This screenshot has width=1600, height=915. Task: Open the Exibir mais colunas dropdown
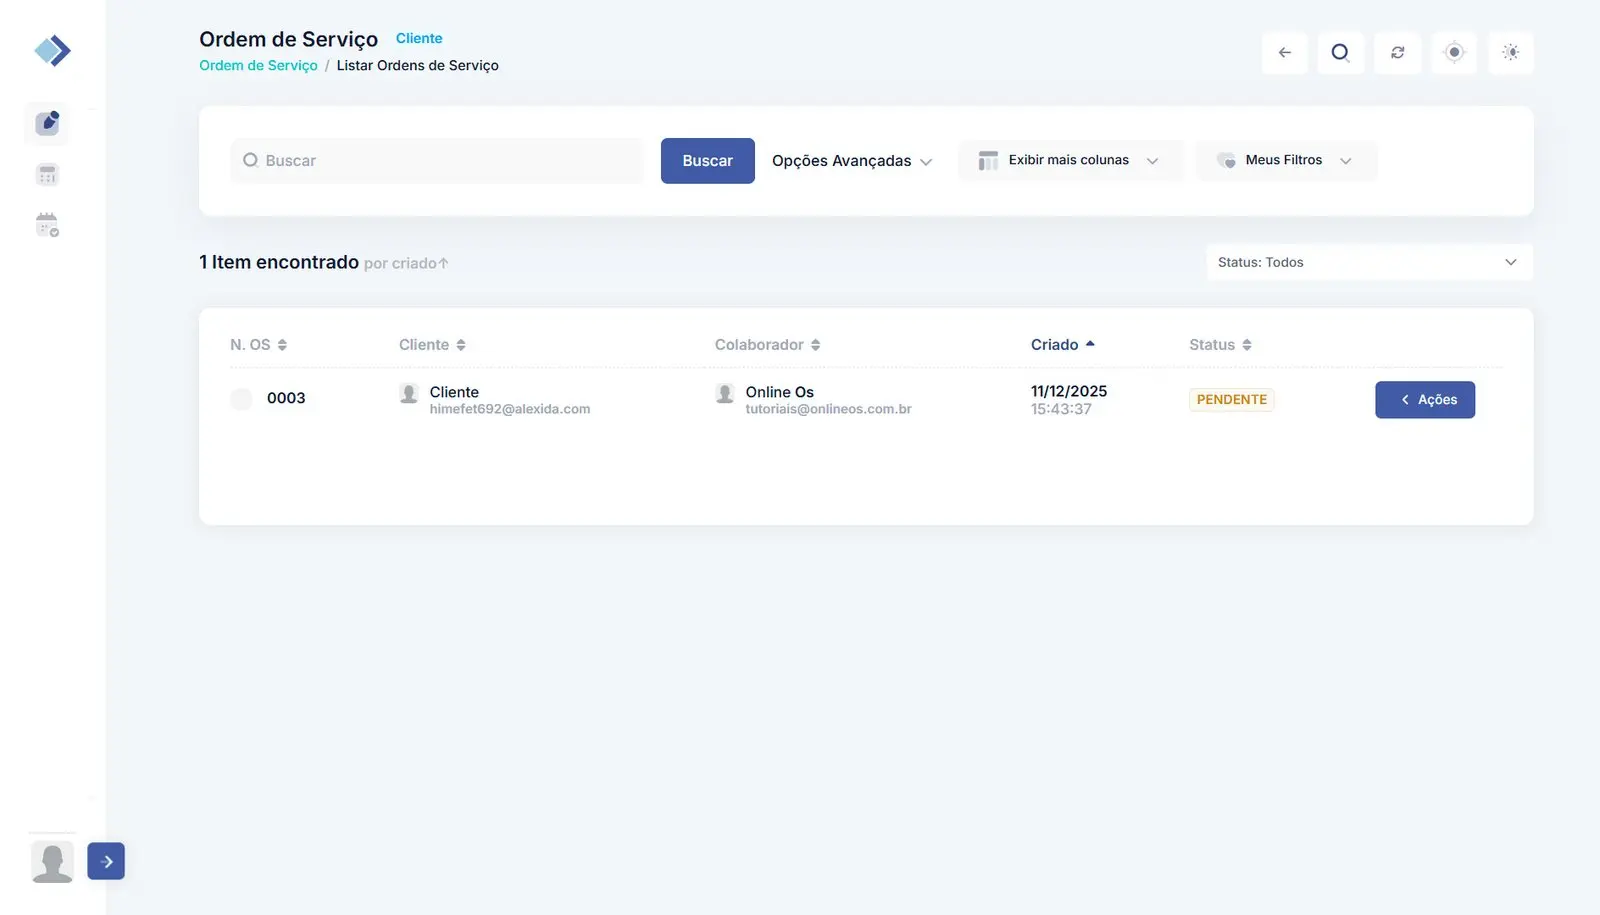1069,161
